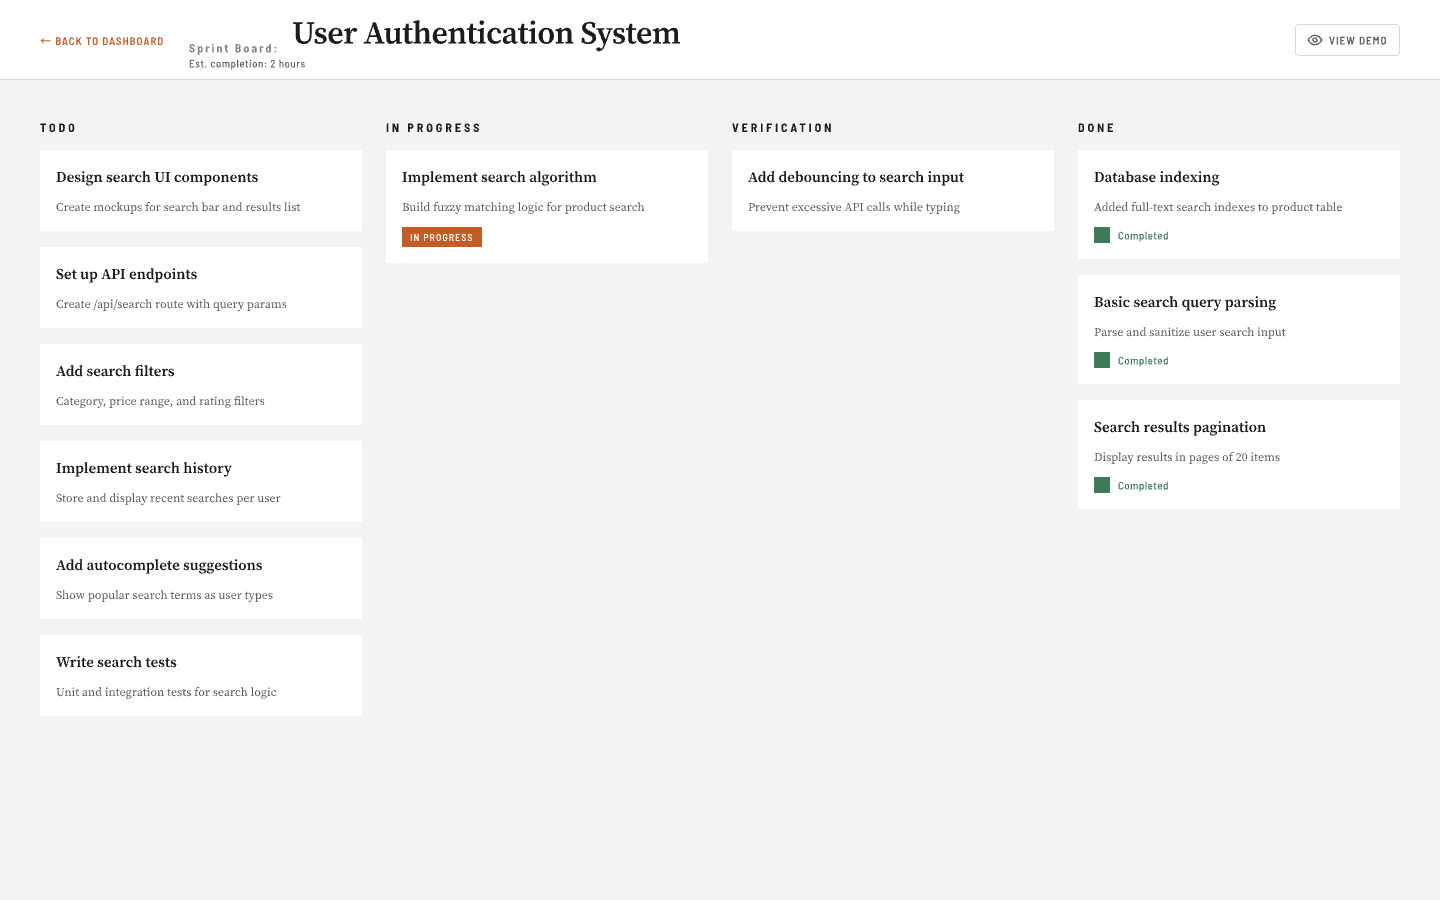Viewport: 1440px width, 900px height.
Task: Click the back arrow icon
Action: (x=45, y=41)
